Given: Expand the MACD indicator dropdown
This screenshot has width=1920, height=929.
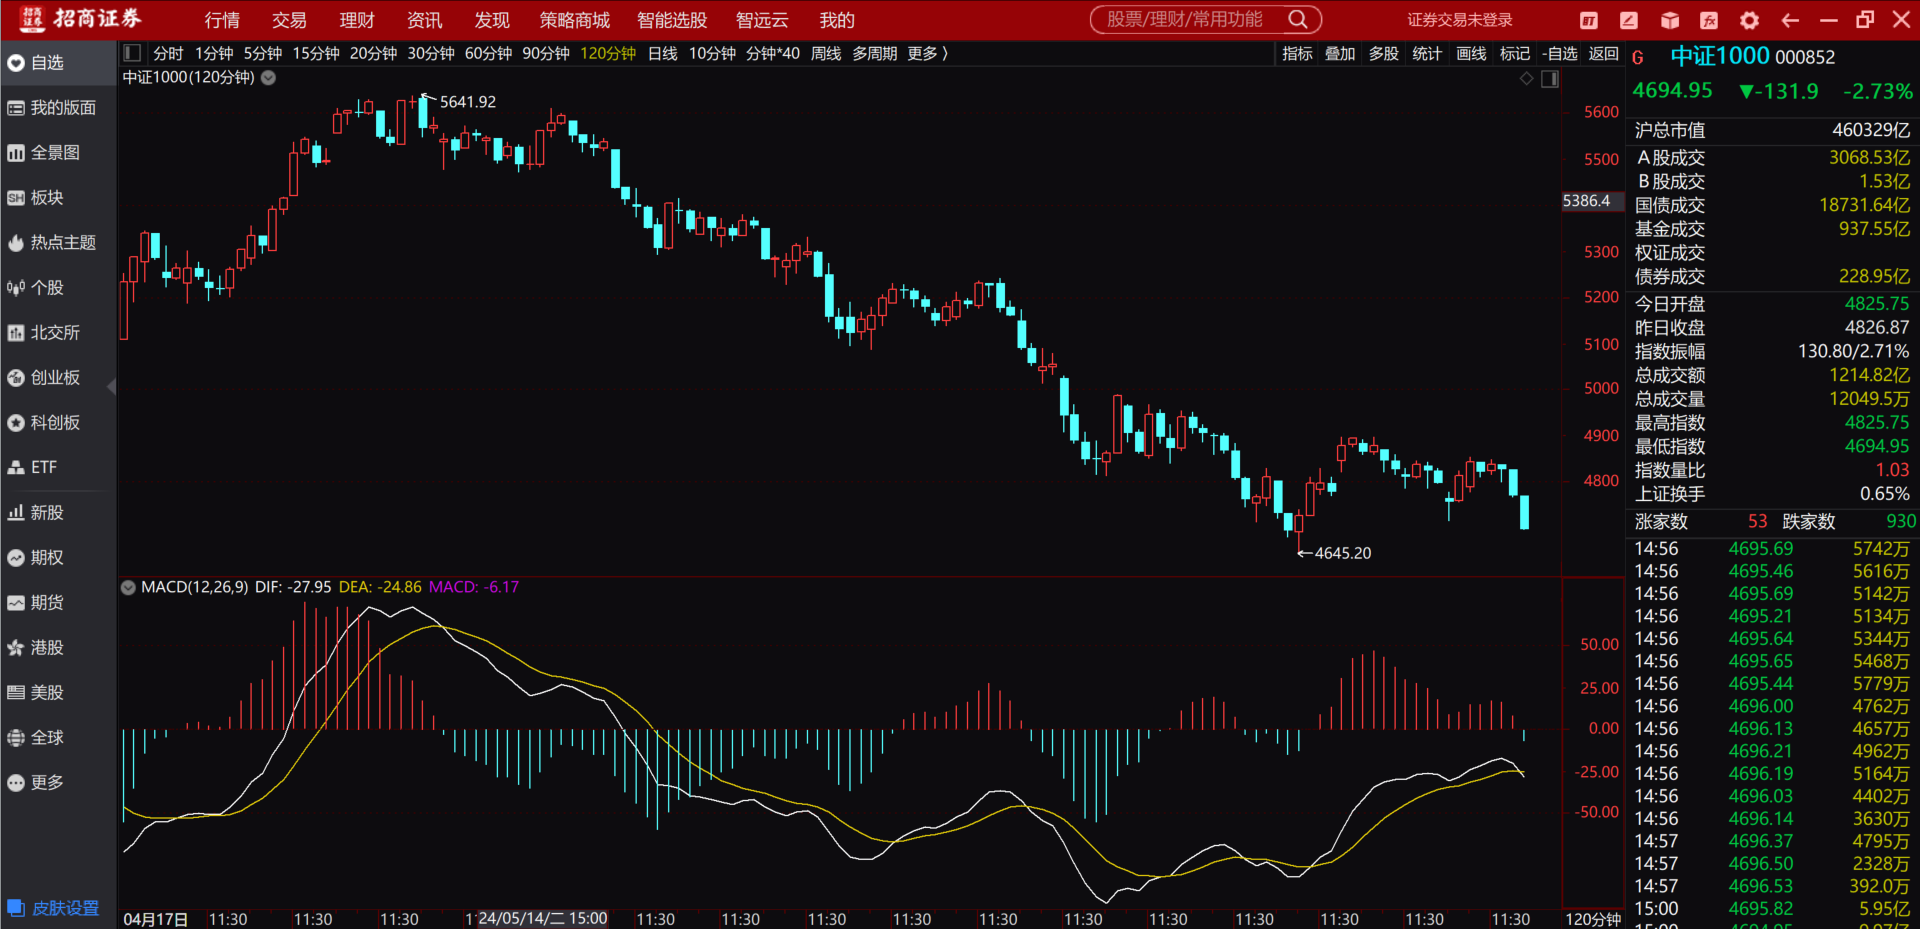Looking at the screenshot, I should pos(128,587).
